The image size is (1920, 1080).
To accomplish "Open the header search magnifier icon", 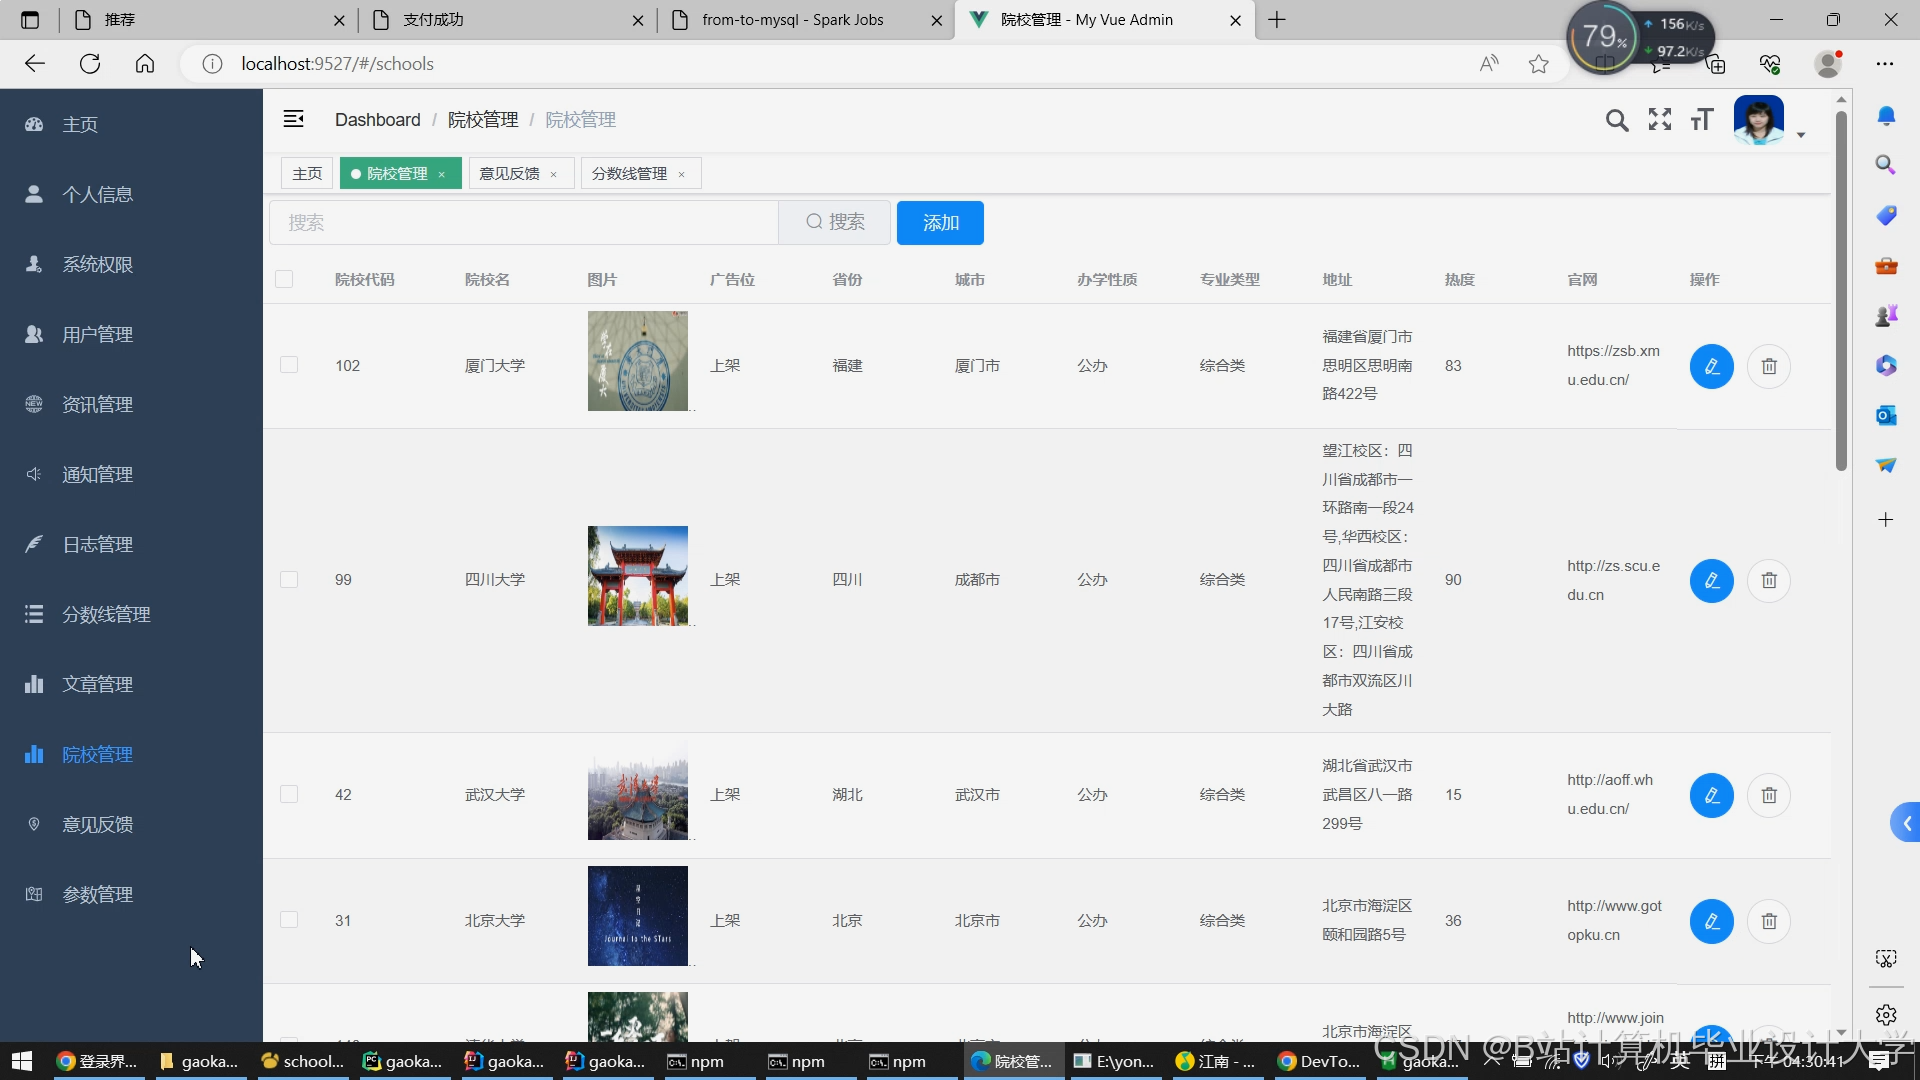I will click(1616, 120).
